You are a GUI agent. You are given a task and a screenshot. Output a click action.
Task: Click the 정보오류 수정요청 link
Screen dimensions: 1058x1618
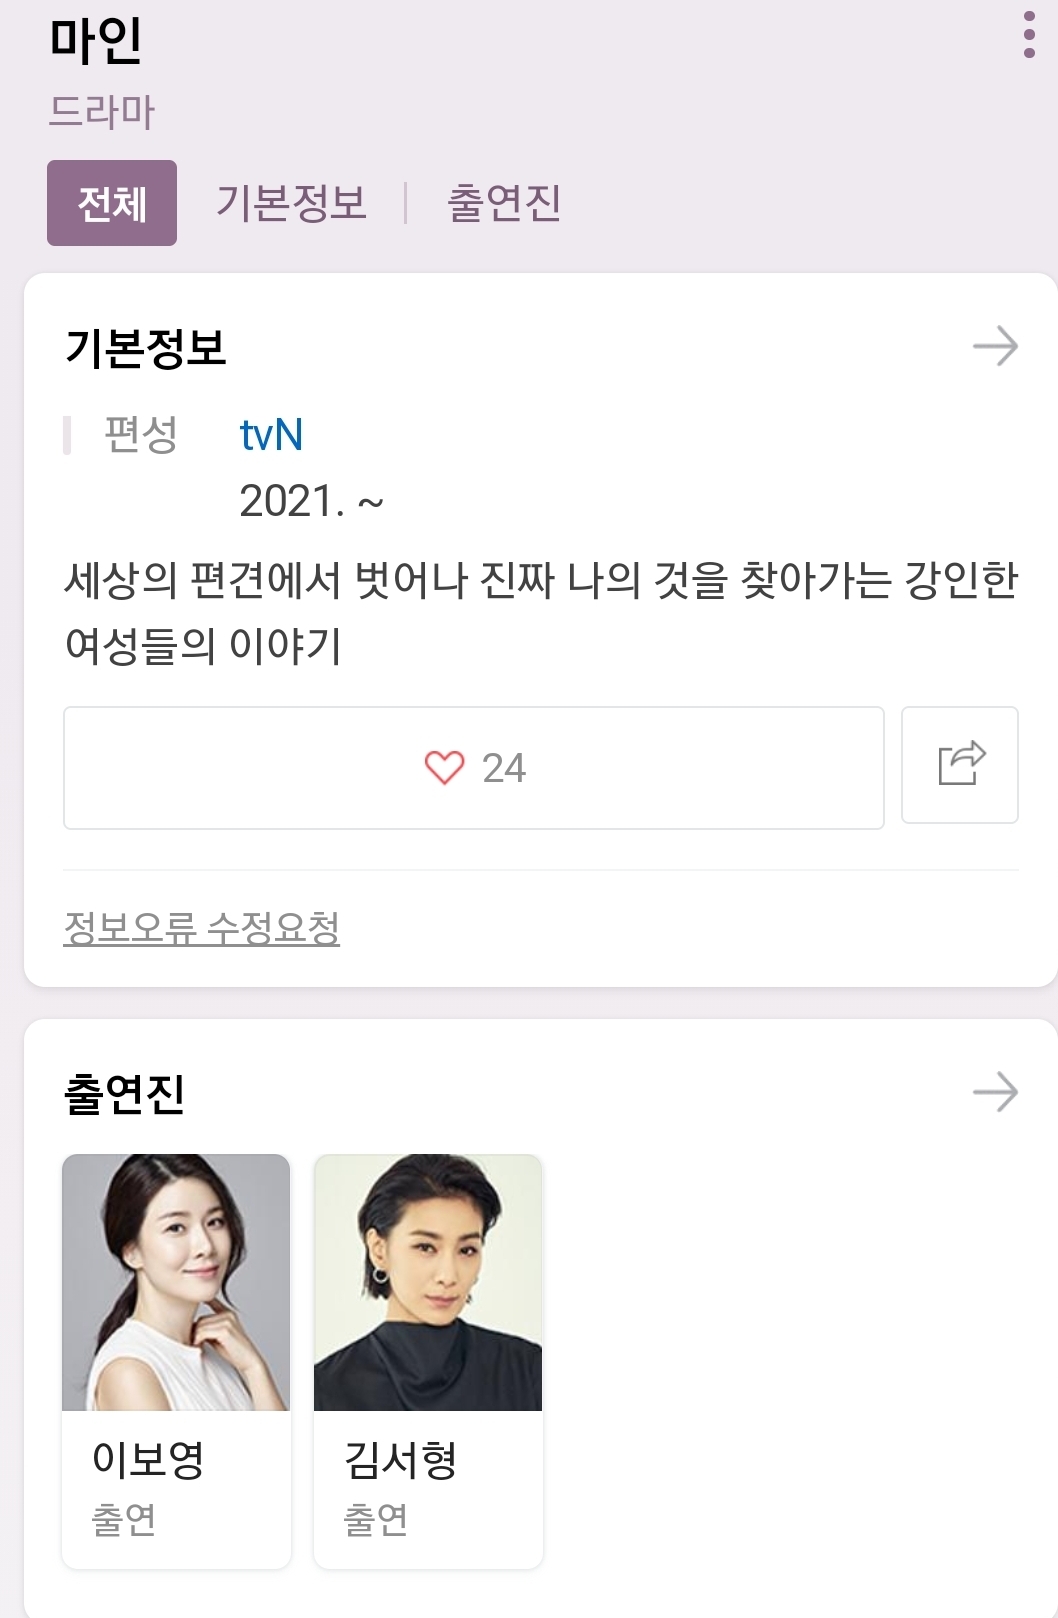pos(201,928)
